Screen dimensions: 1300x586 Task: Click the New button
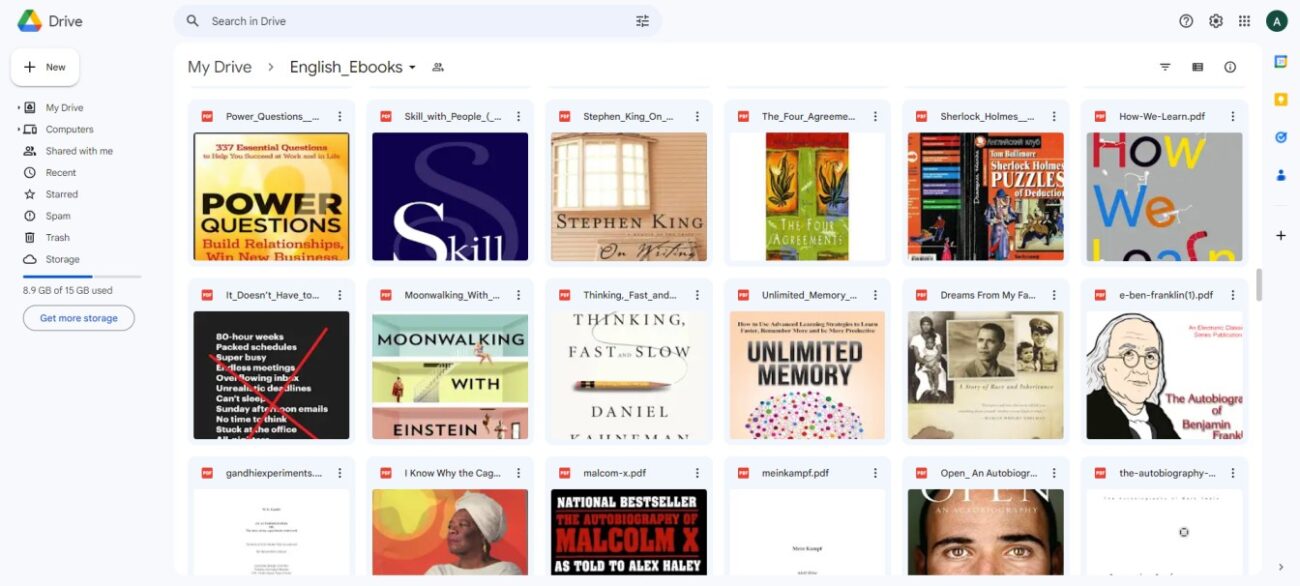(45, 67)
